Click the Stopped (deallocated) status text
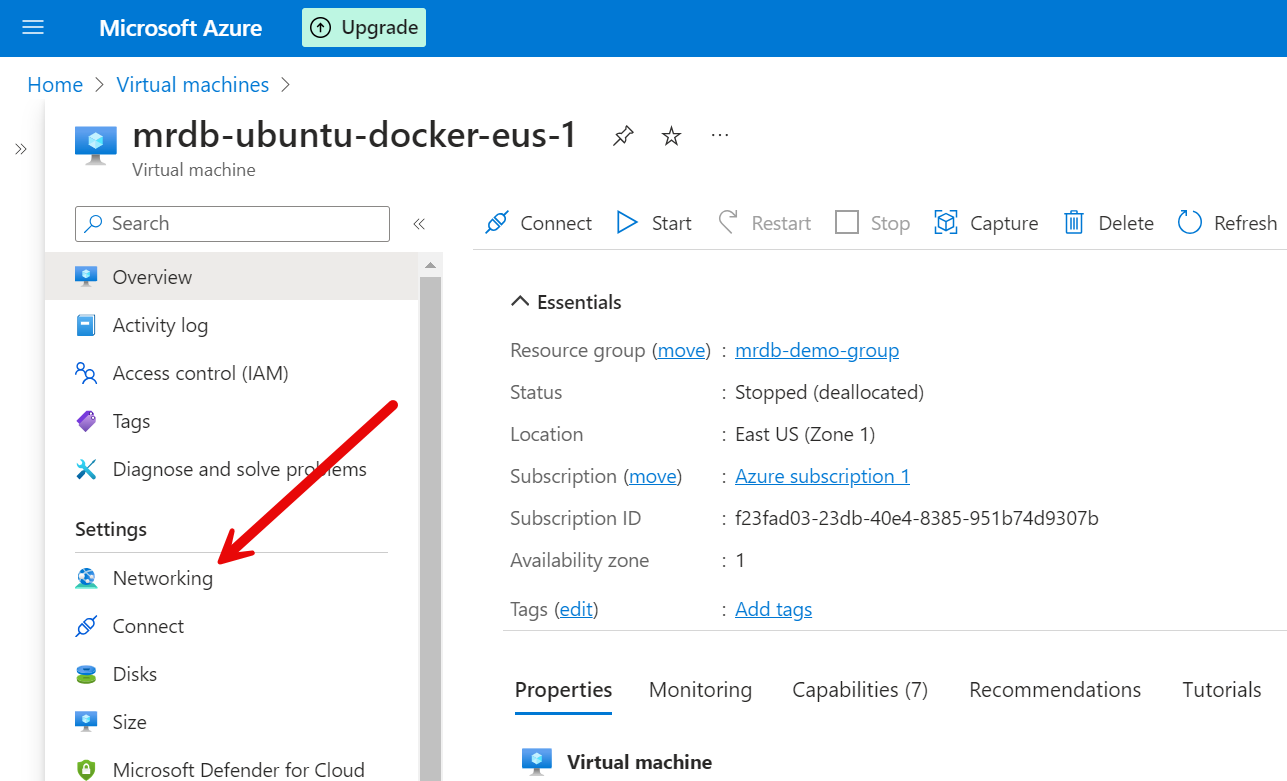Screen dimensions: 1287x781 (x=829, y=392)
